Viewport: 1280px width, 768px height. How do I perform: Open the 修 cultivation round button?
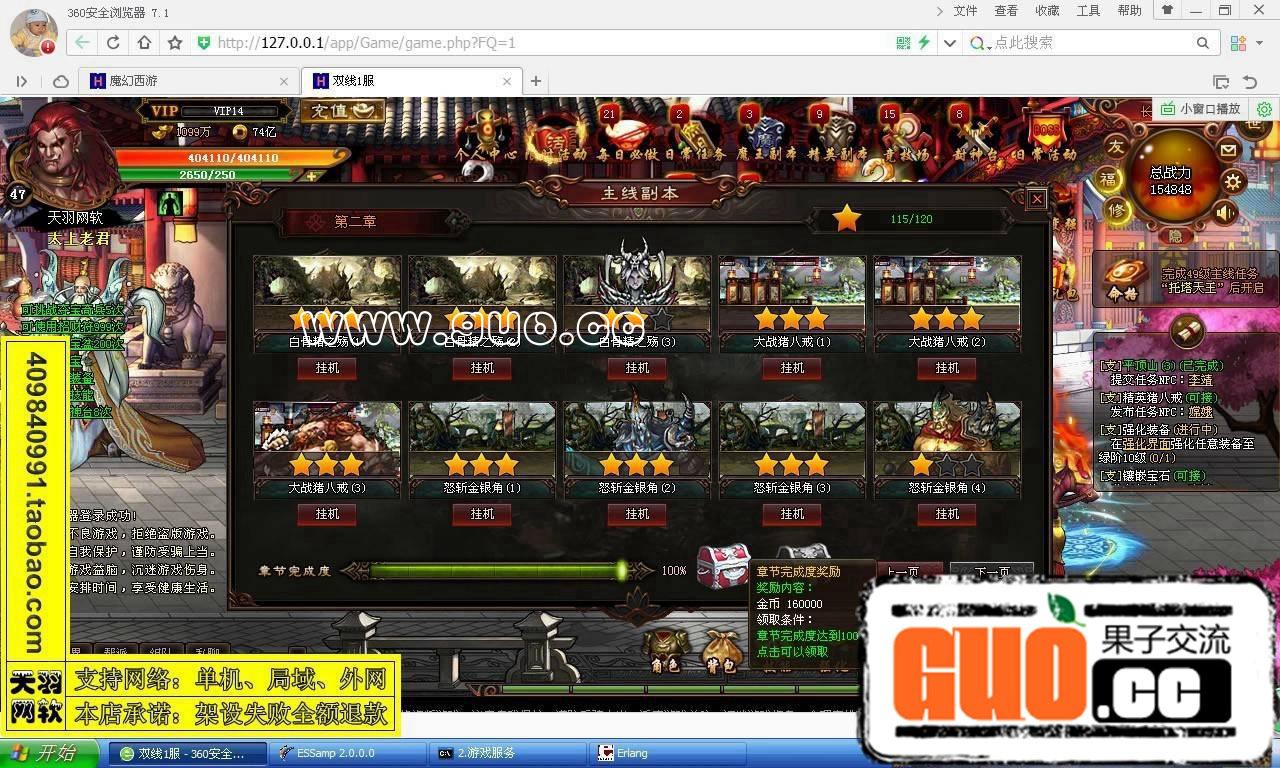[x=1118, y=210]
